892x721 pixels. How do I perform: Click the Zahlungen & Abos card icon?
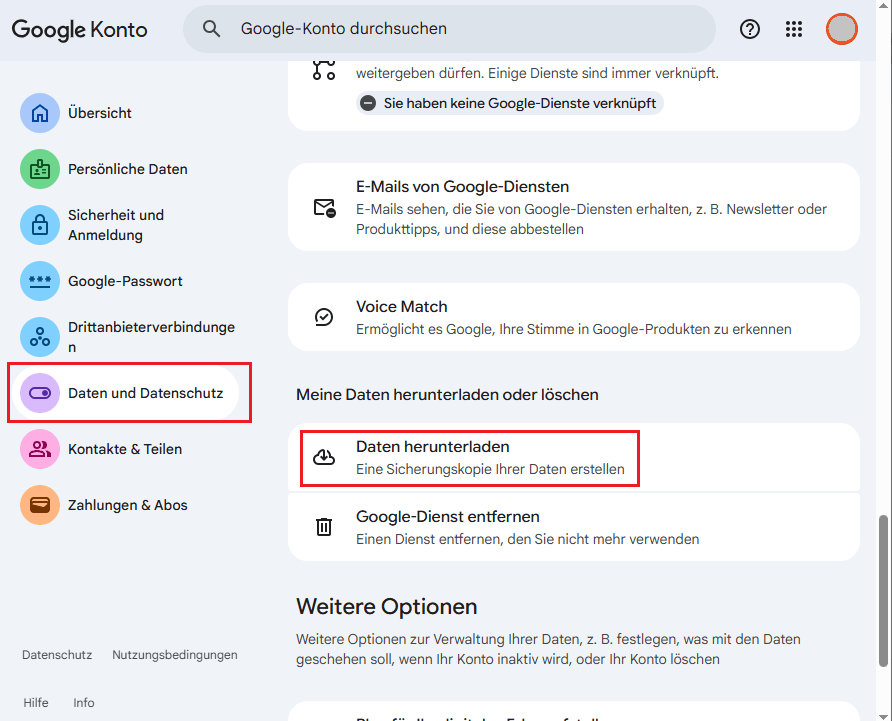coord(40,505)
